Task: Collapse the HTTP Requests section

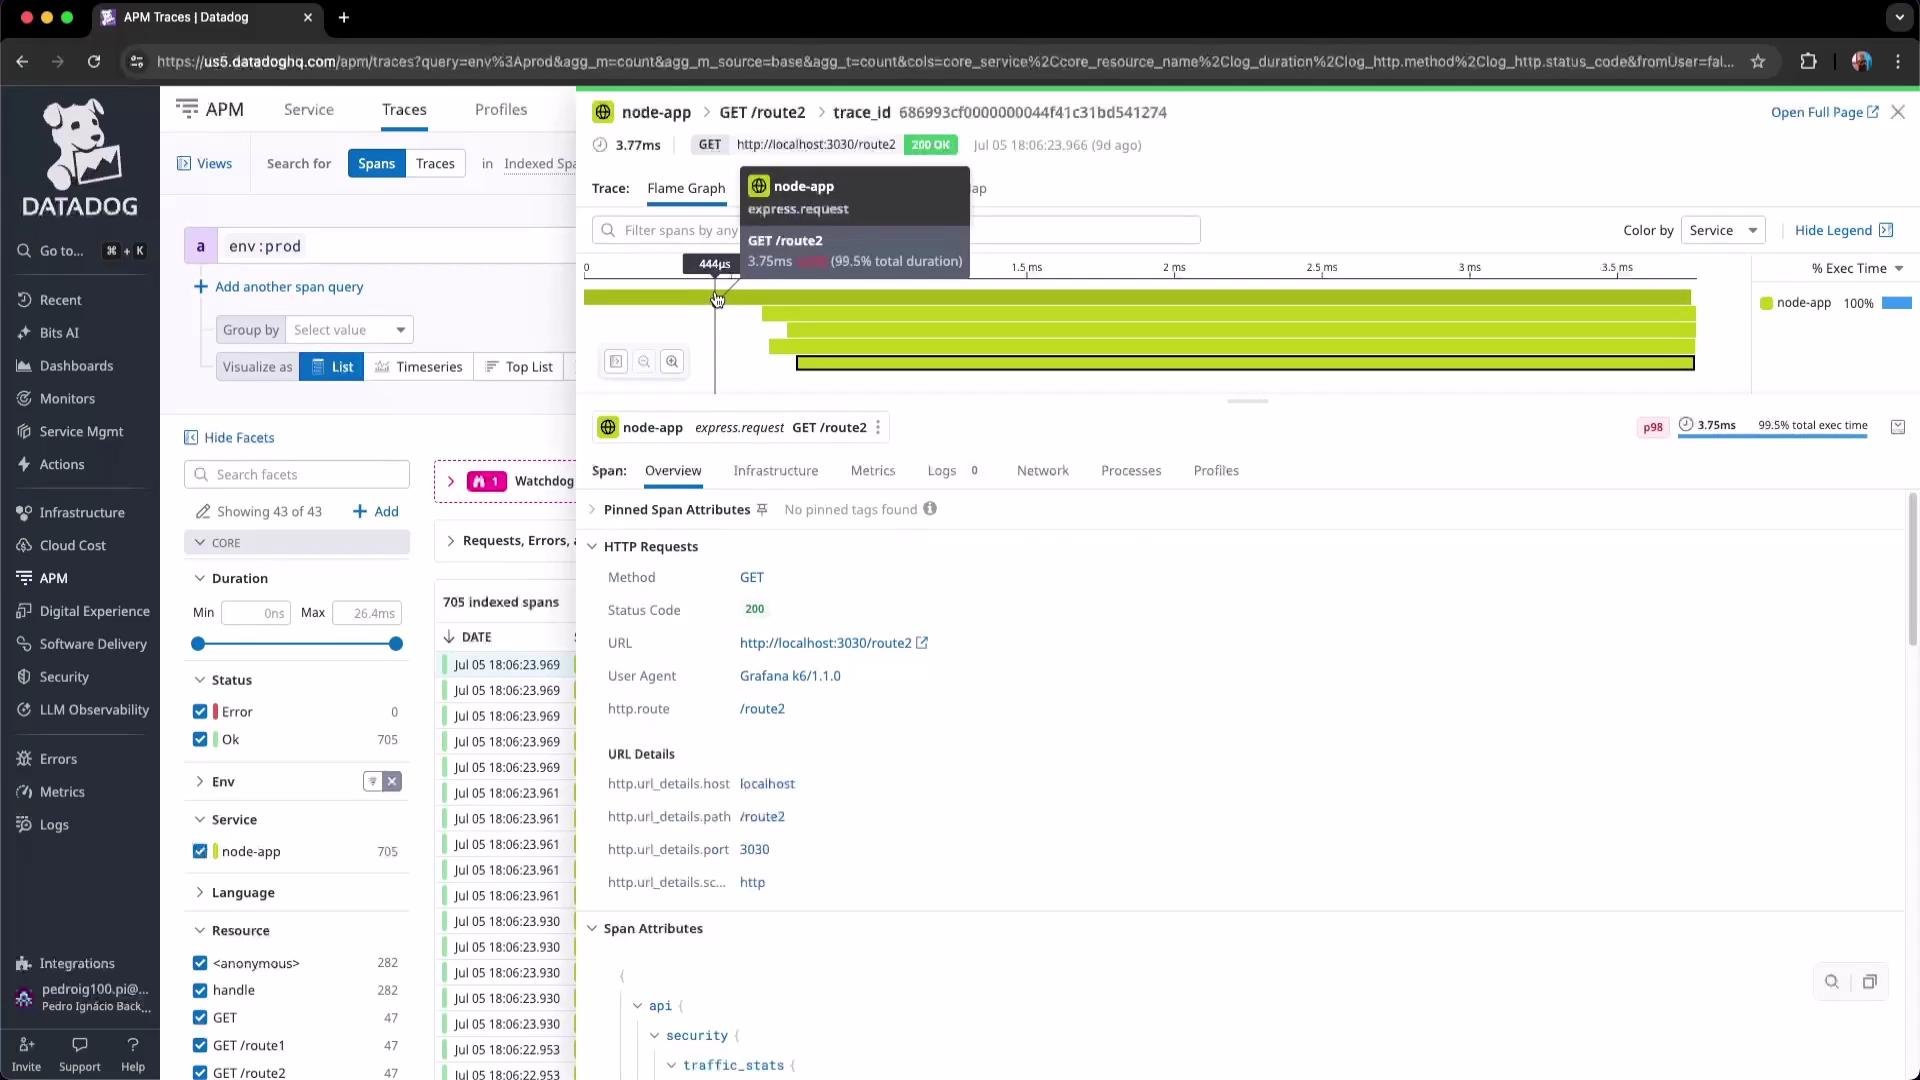Action: (x=592, y=547)
